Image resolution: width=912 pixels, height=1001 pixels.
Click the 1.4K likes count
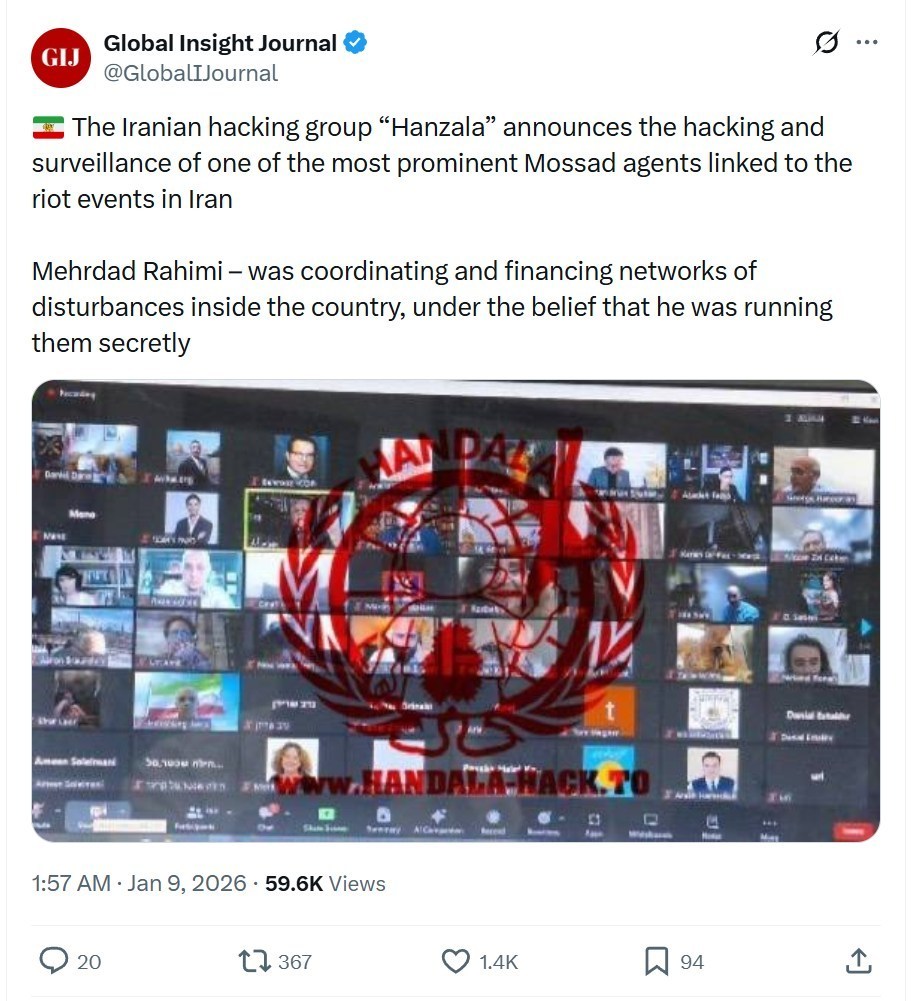[498, 961]
